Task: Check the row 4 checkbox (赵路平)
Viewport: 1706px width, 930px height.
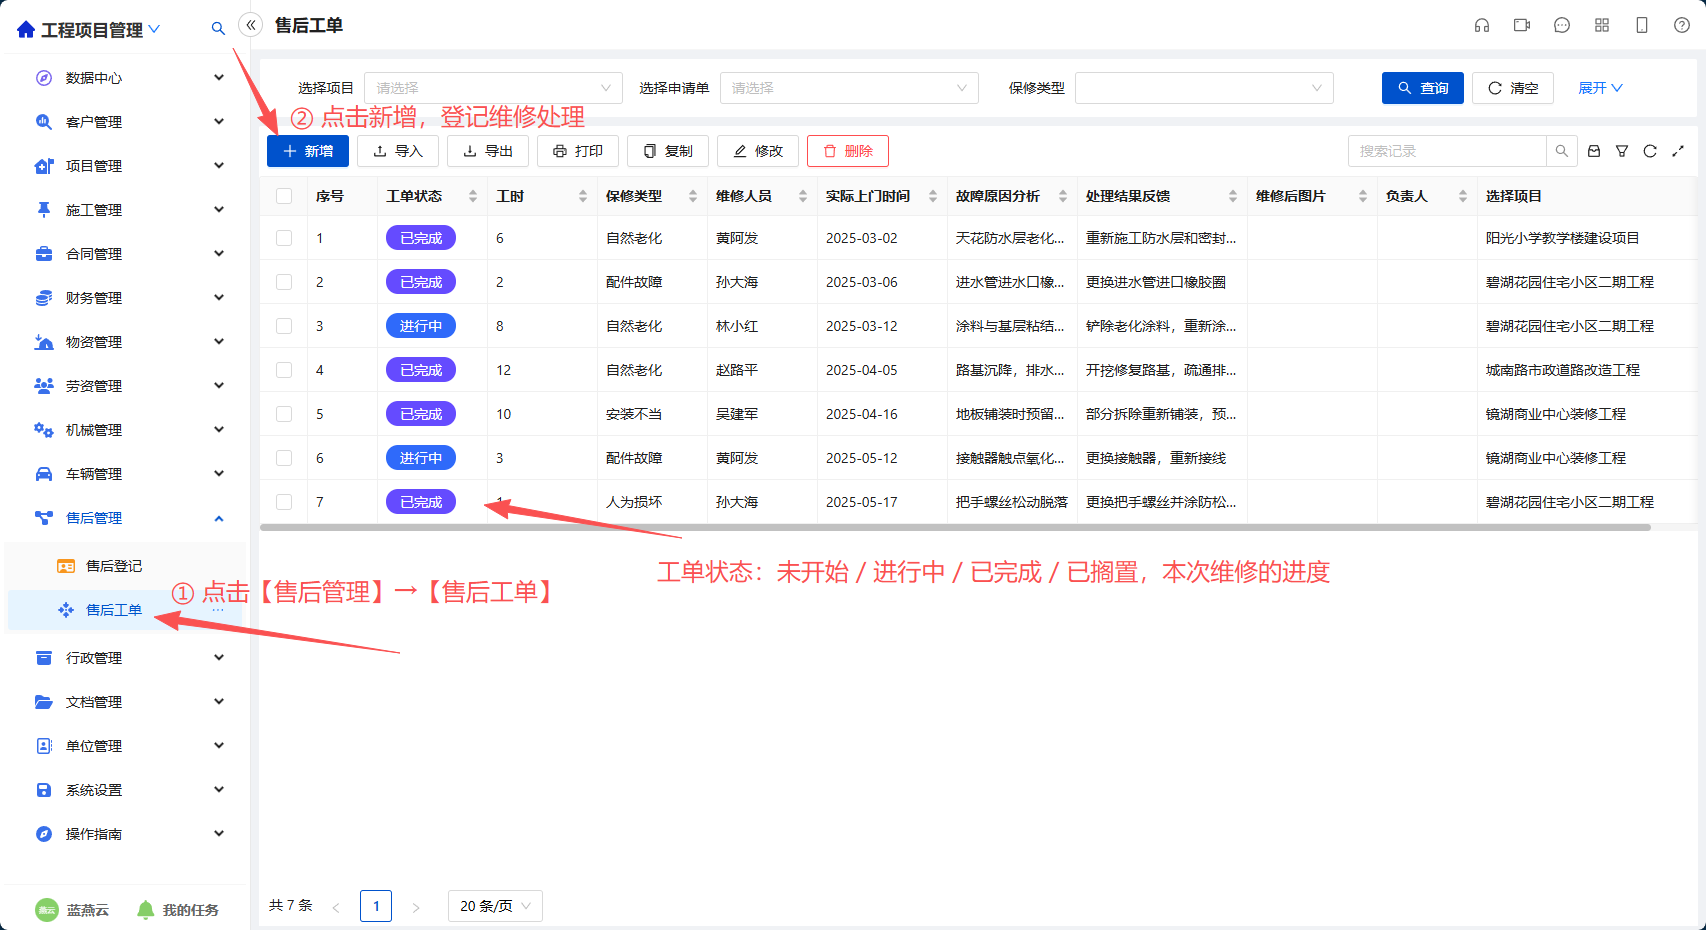Action: click(x=284, y=370)
